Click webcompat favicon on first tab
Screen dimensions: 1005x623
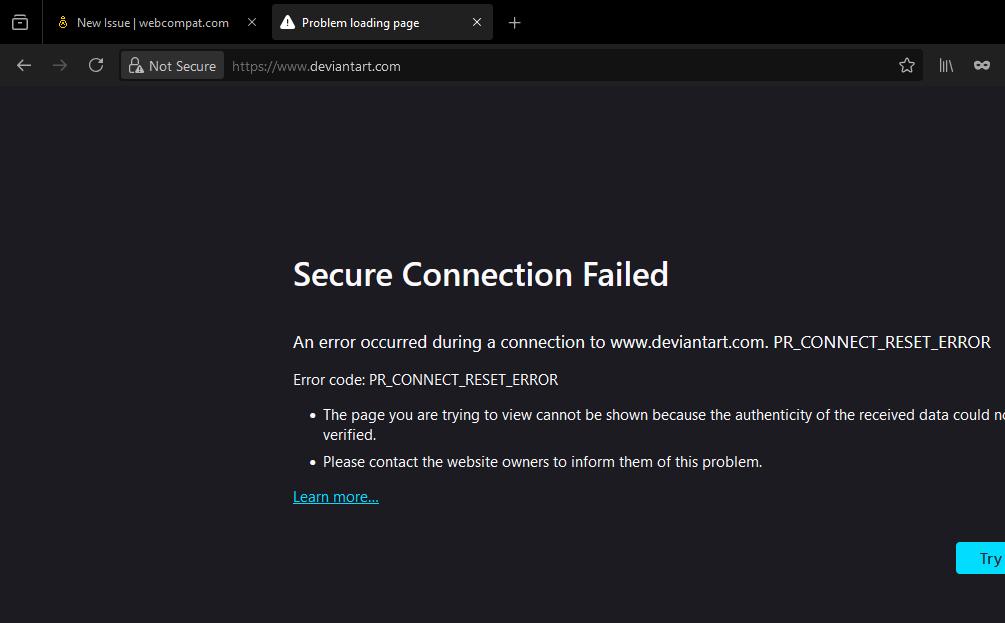pos(63,22)
